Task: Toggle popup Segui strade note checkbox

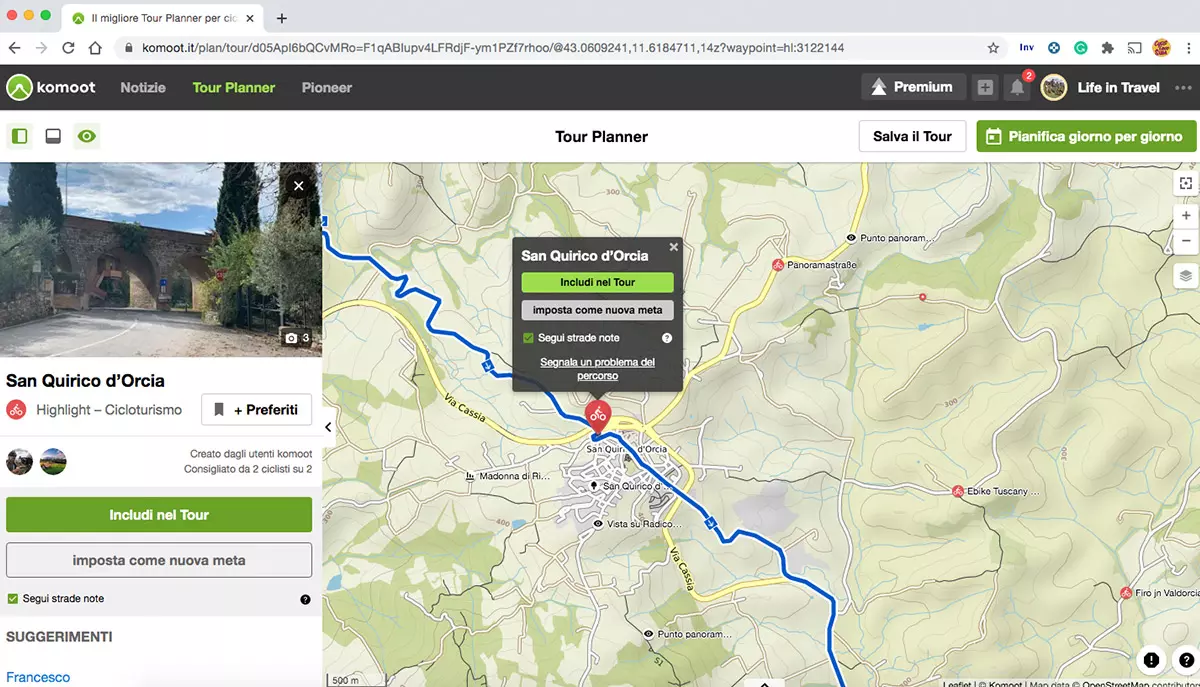Action: coord(528,338)
